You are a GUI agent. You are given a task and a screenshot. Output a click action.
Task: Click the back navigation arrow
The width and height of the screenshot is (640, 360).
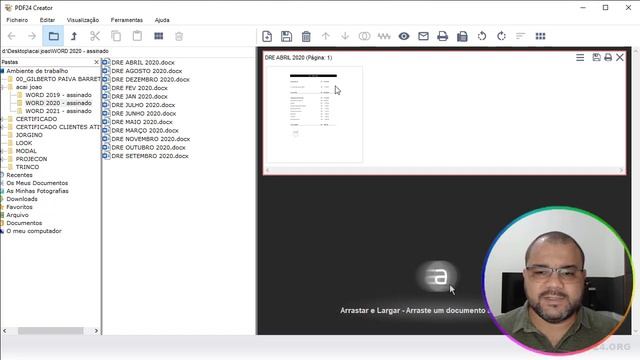(x=12, y=36)
